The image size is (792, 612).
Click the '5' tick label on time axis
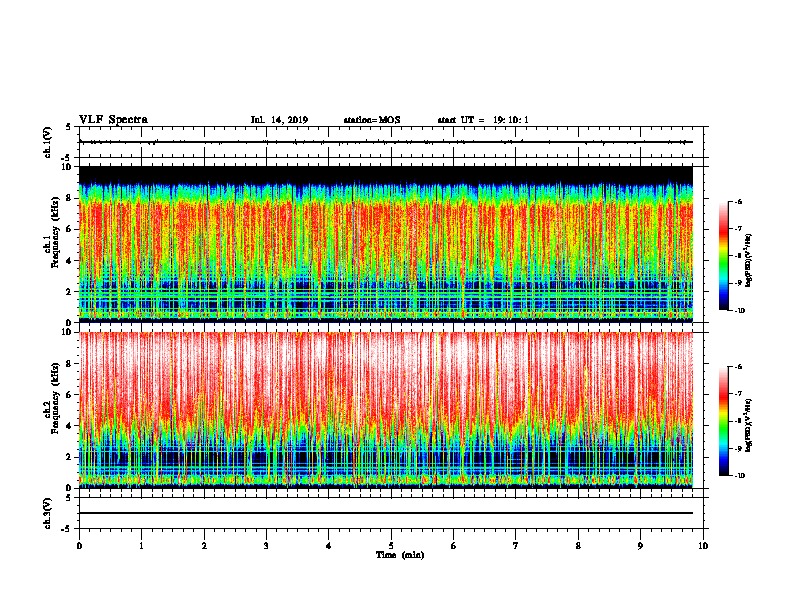click(x=391, y=545)
